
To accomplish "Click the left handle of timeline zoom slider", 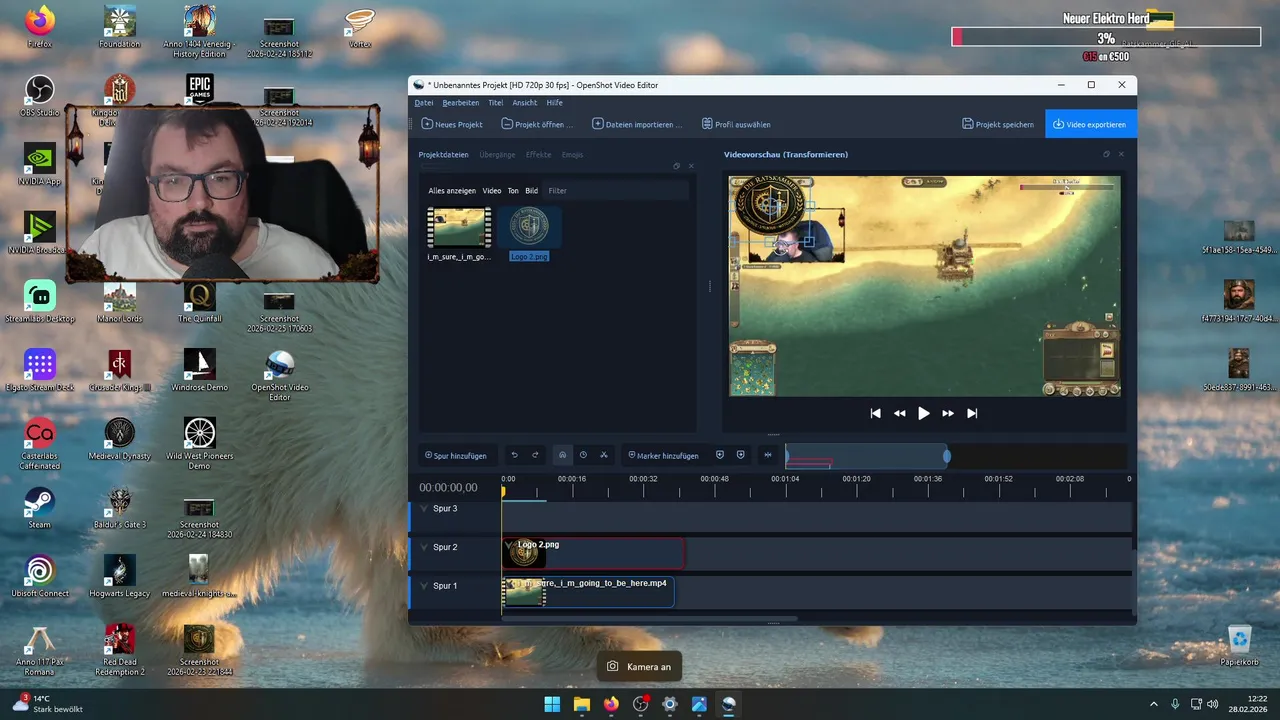I will (x=787, y=457).
